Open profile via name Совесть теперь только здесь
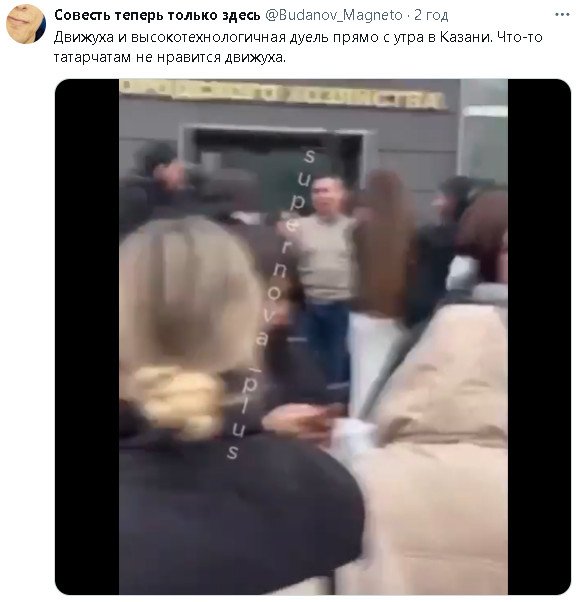Image resolution: width=586 pixels, height=602 pixels. 157,15
